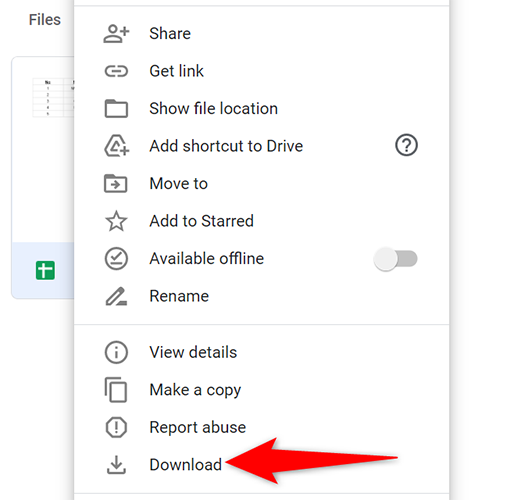Viewport: 514px width, 500px height.
Task: Click the Get link chain icon
Action: point(116,71)
